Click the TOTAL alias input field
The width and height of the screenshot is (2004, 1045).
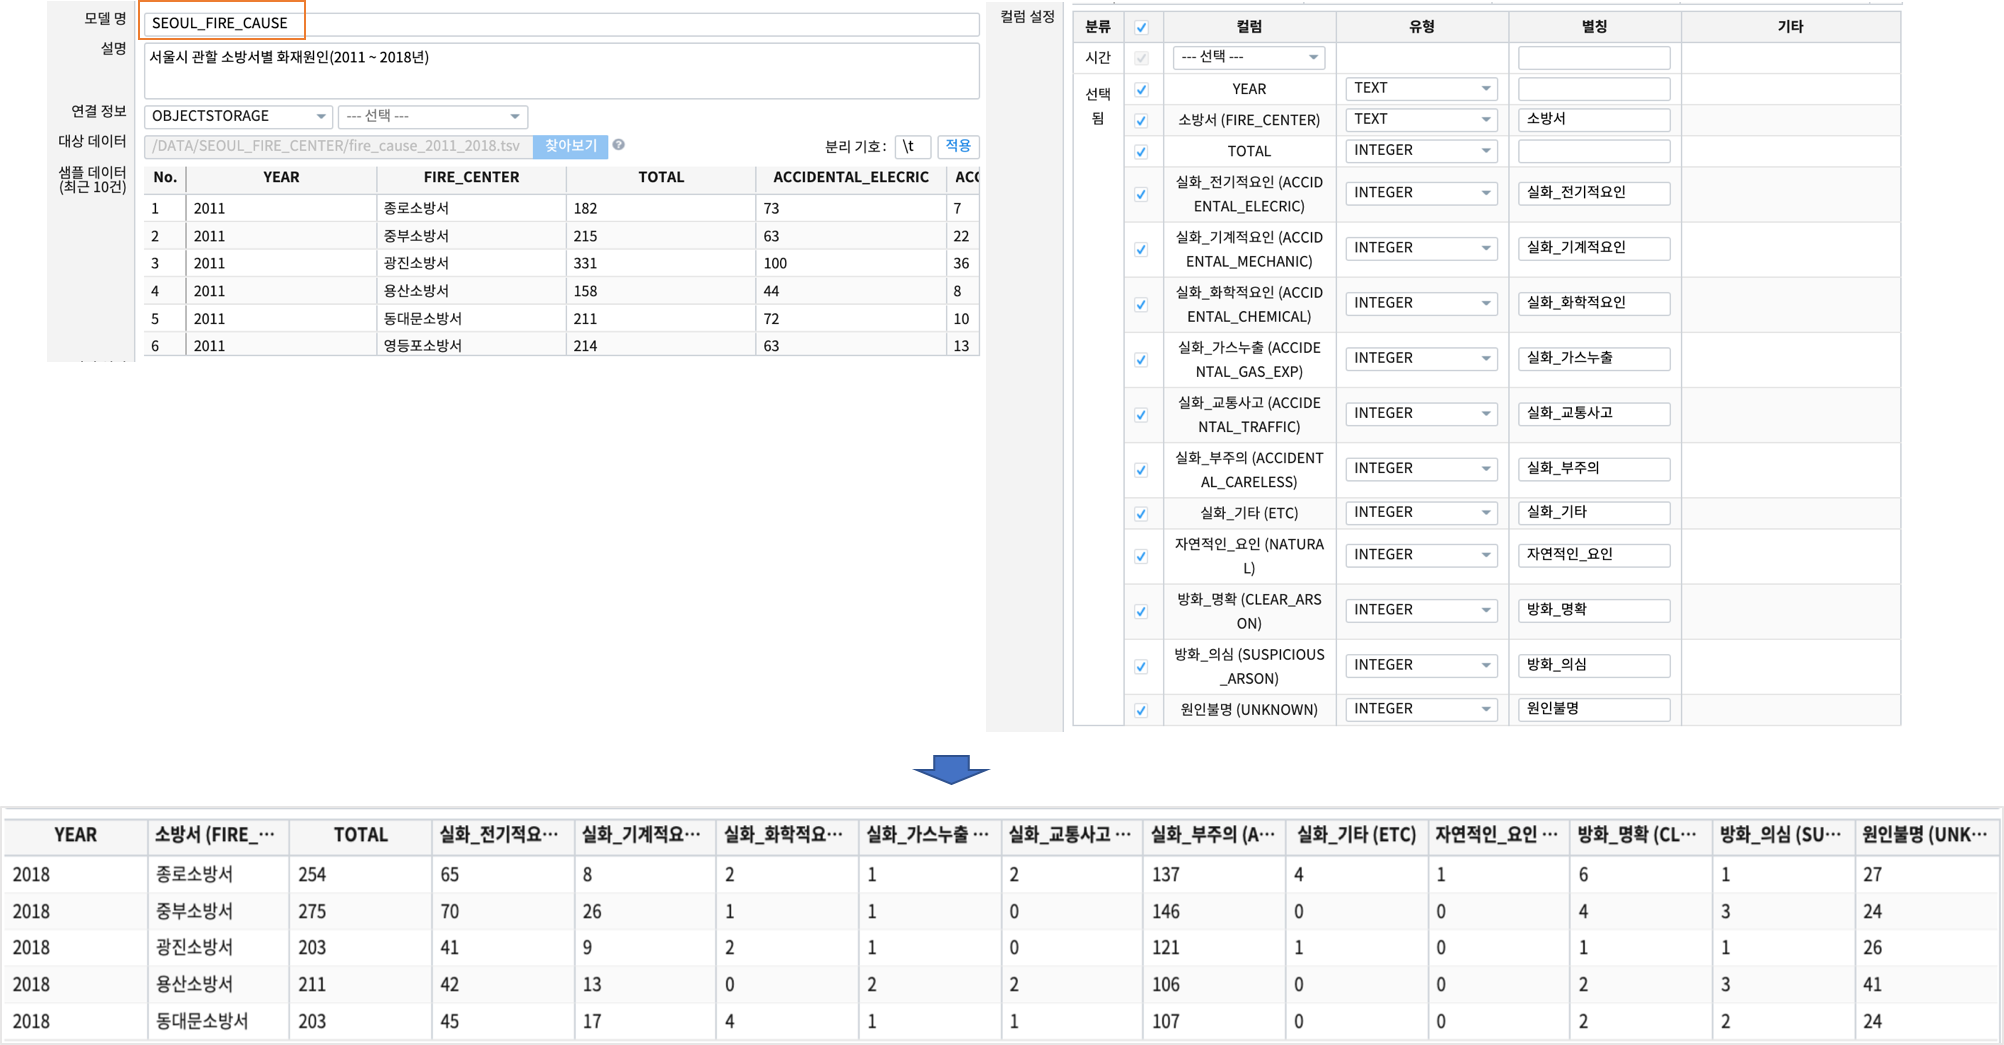[1594, 151]
